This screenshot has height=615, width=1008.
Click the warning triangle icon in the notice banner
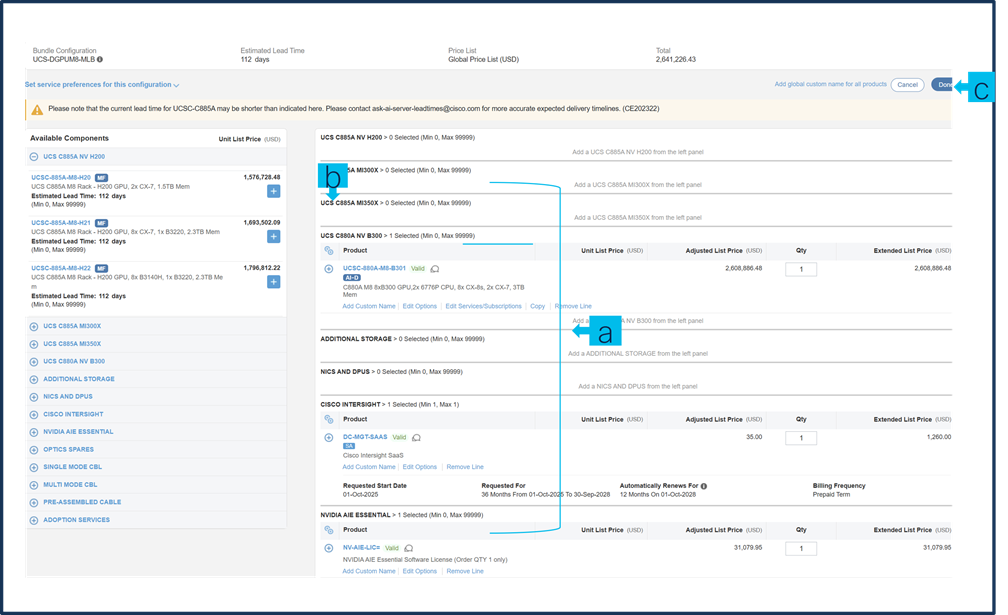pyautogui.click(x=37, y=110)
